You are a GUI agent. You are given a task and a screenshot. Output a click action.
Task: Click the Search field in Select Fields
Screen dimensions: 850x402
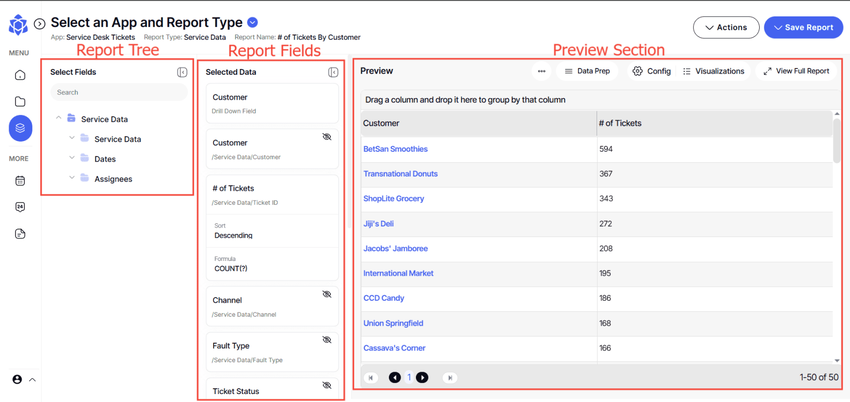pyautogui.click(x=119, y=92)
